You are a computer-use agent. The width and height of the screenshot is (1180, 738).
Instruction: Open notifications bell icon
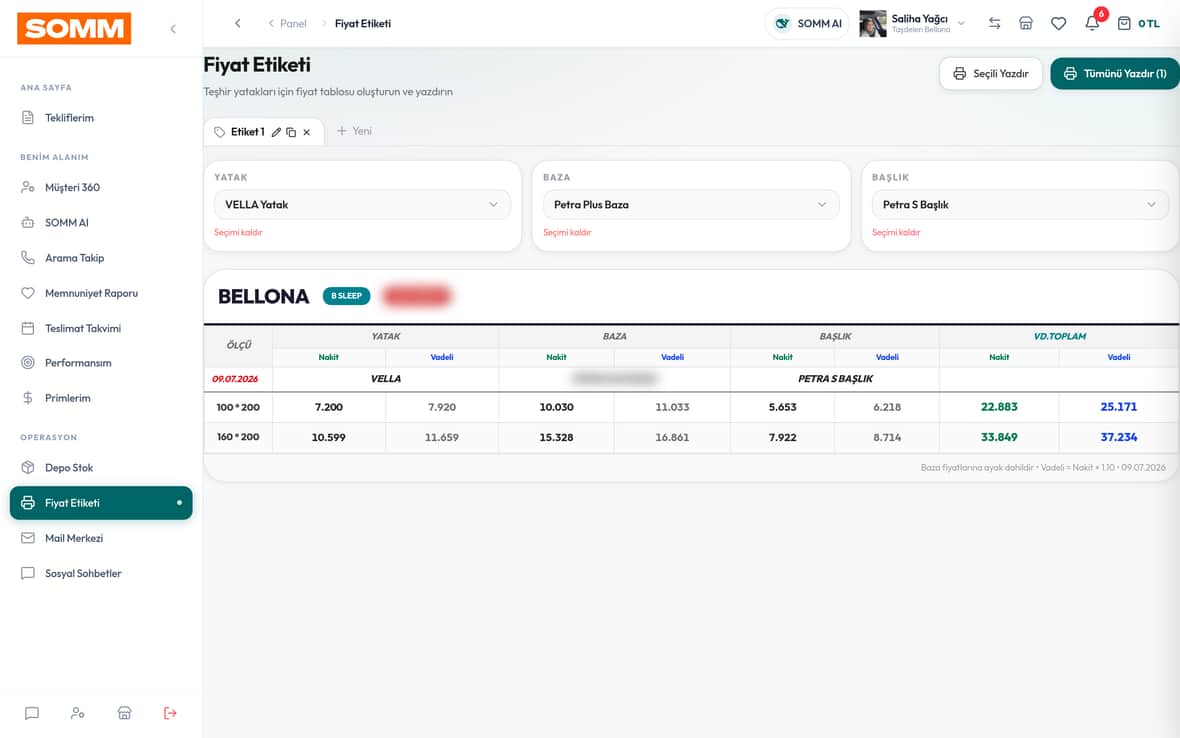pyautogui.click(x=1092, y=23)
